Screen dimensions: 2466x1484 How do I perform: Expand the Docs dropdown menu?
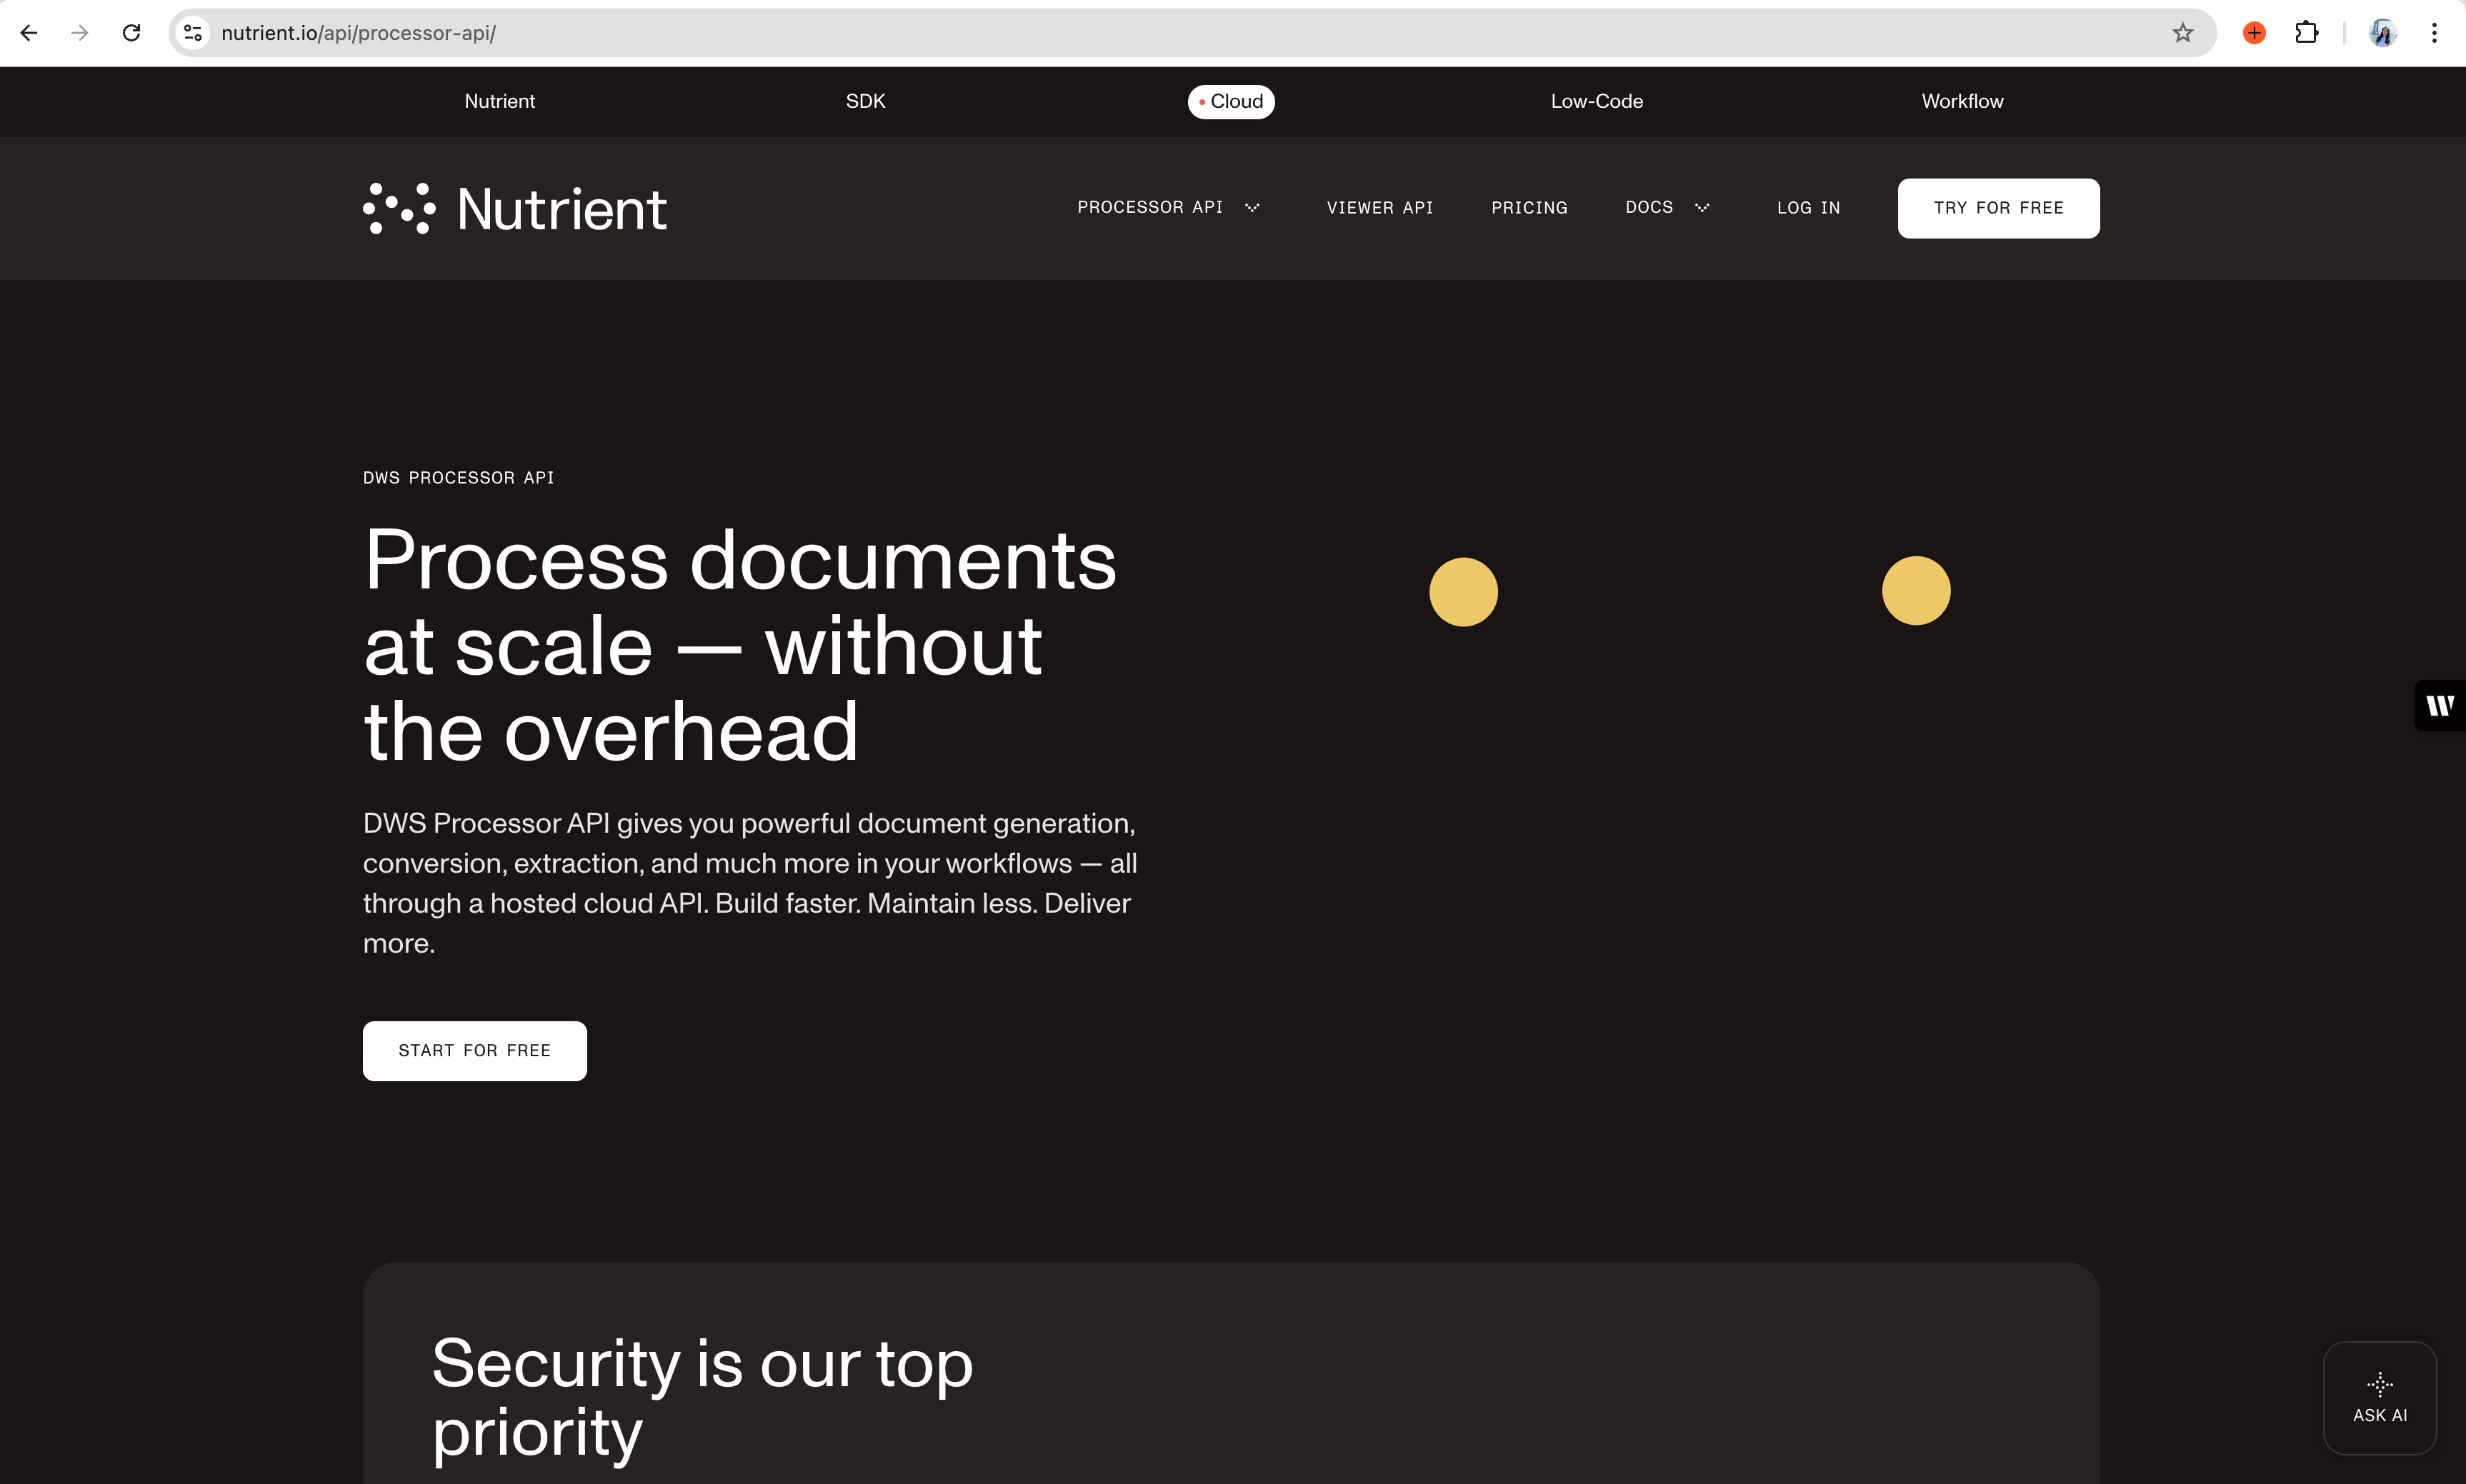coord(1667,207)
